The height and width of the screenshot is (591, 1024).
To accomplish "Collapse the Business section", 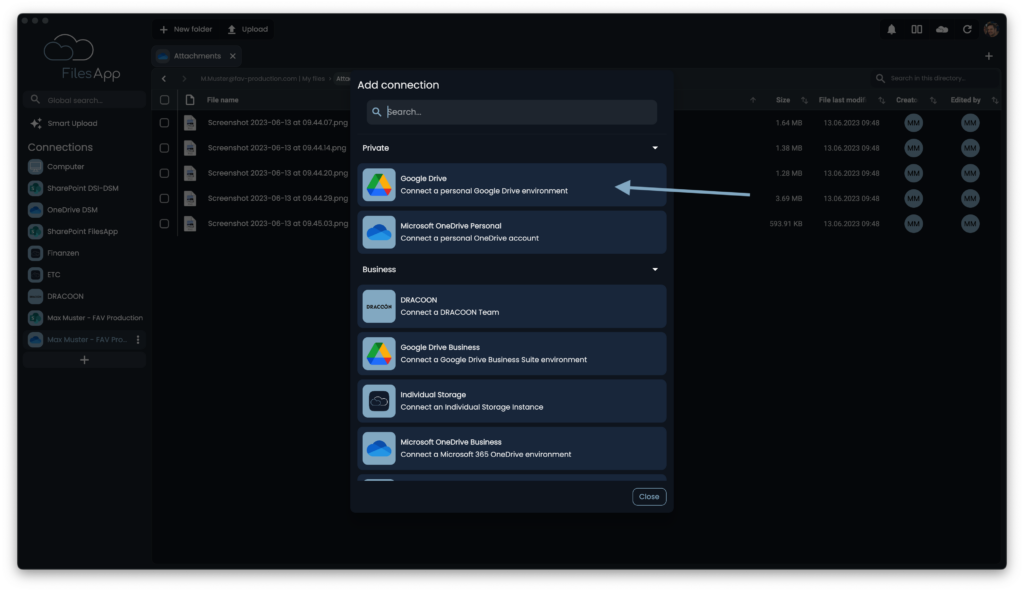I will point(655,270).
